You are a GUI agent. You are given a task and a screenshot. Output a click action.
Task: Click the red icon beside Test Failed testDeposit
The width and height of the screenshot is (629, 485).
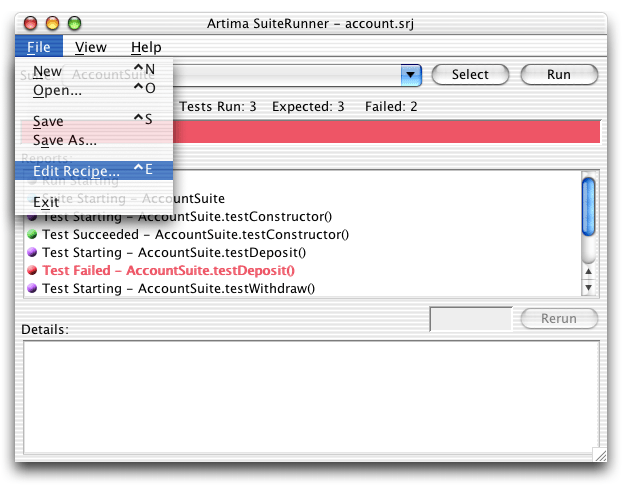coord(32,270)
